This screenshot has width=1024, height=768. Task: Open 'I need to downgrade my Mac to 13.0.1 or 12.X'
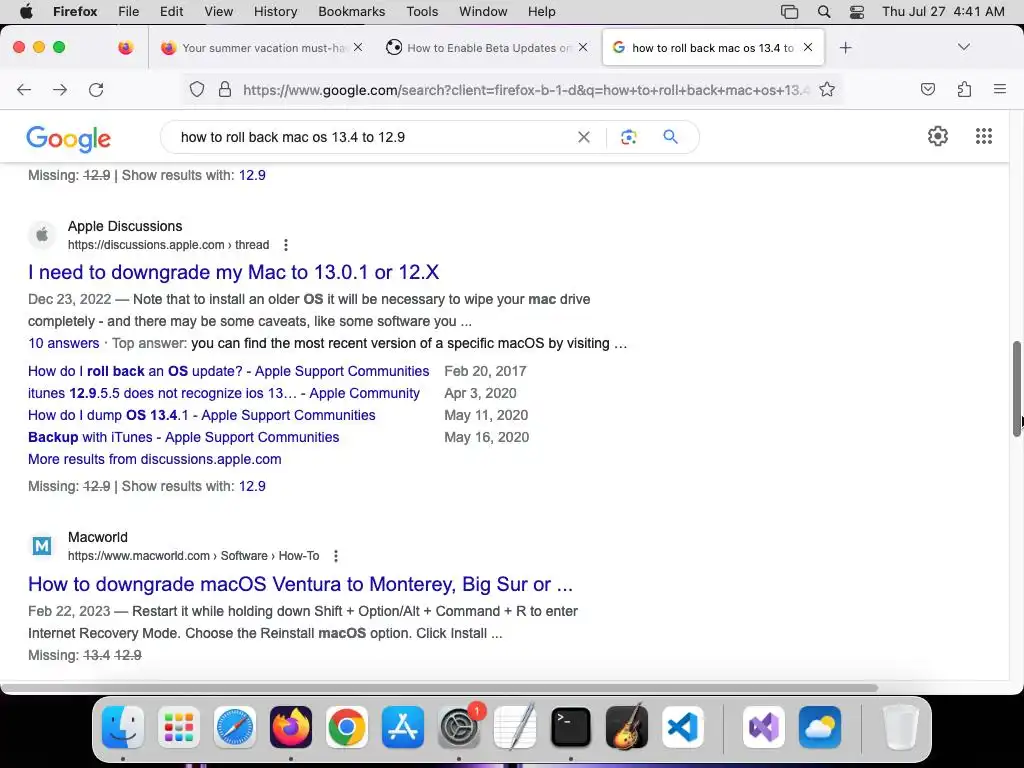(x=233, y=272)
